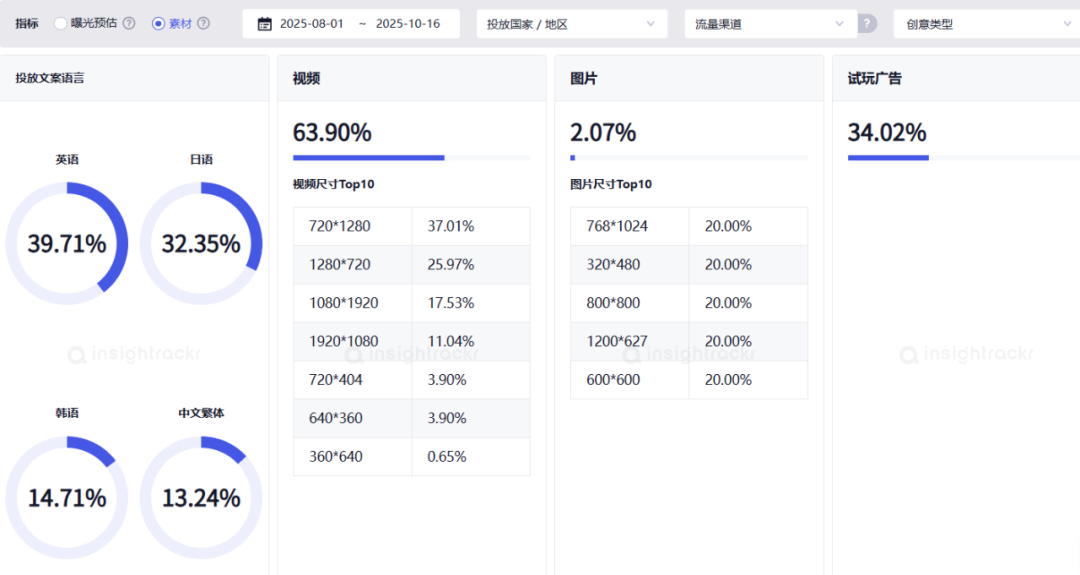The width and height of the screenshot is (1080, 575).
Task: Click the start date 2025-08-01
Action: click(312, 24)
